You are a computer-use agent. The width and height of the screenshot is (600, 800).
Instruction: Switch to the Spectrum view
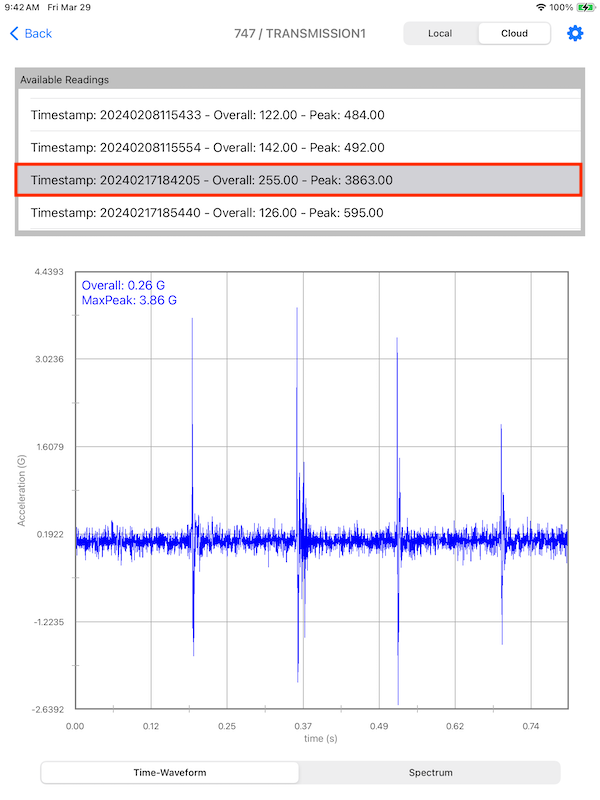pos(431,772)
